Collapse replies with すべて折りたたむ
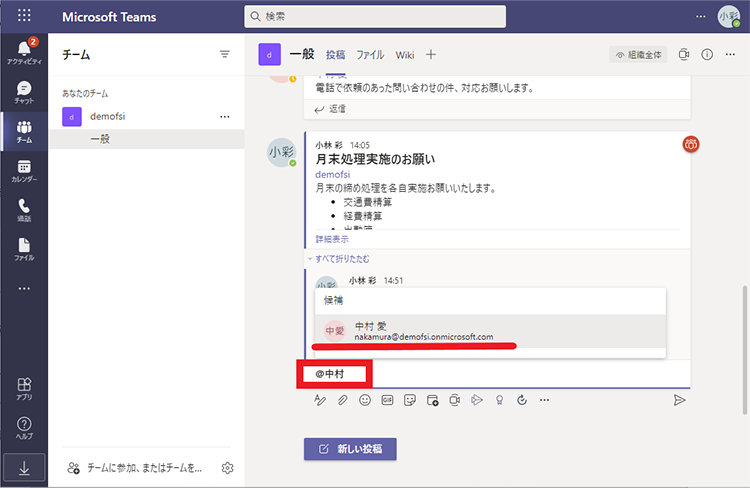750x488 pixels. pyautogui.click(x=342, y=259)
